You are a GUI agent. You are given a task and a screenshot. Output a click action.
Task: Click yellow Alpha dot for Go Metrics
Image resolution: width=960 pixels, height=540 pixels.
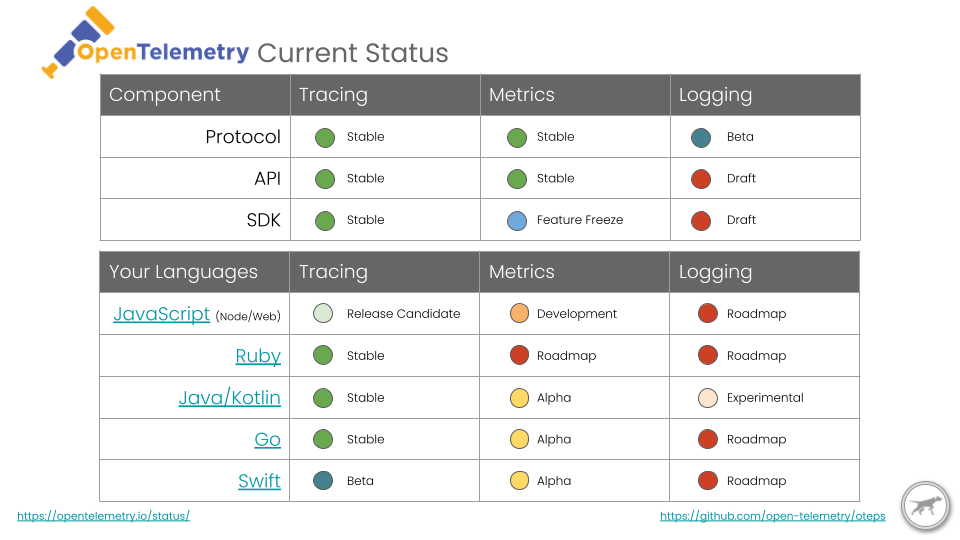click(519, 439)
